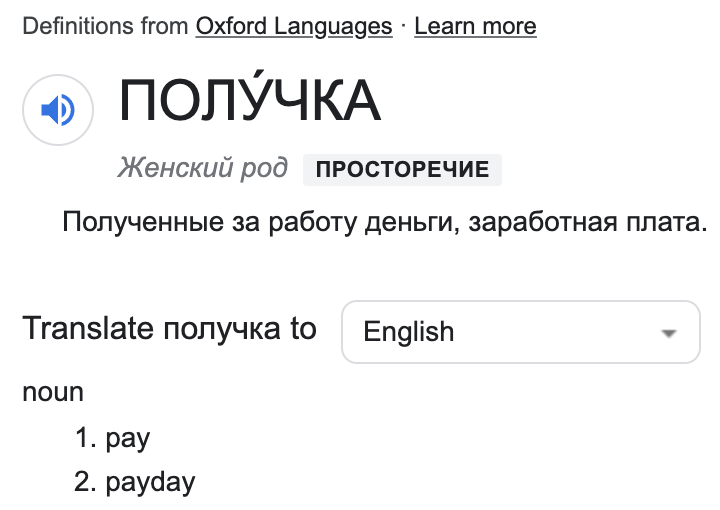Image resolution: width=720 pixels, height=510 pixels.
Task: Follow the Learn more link
Action: click(475, 26)
